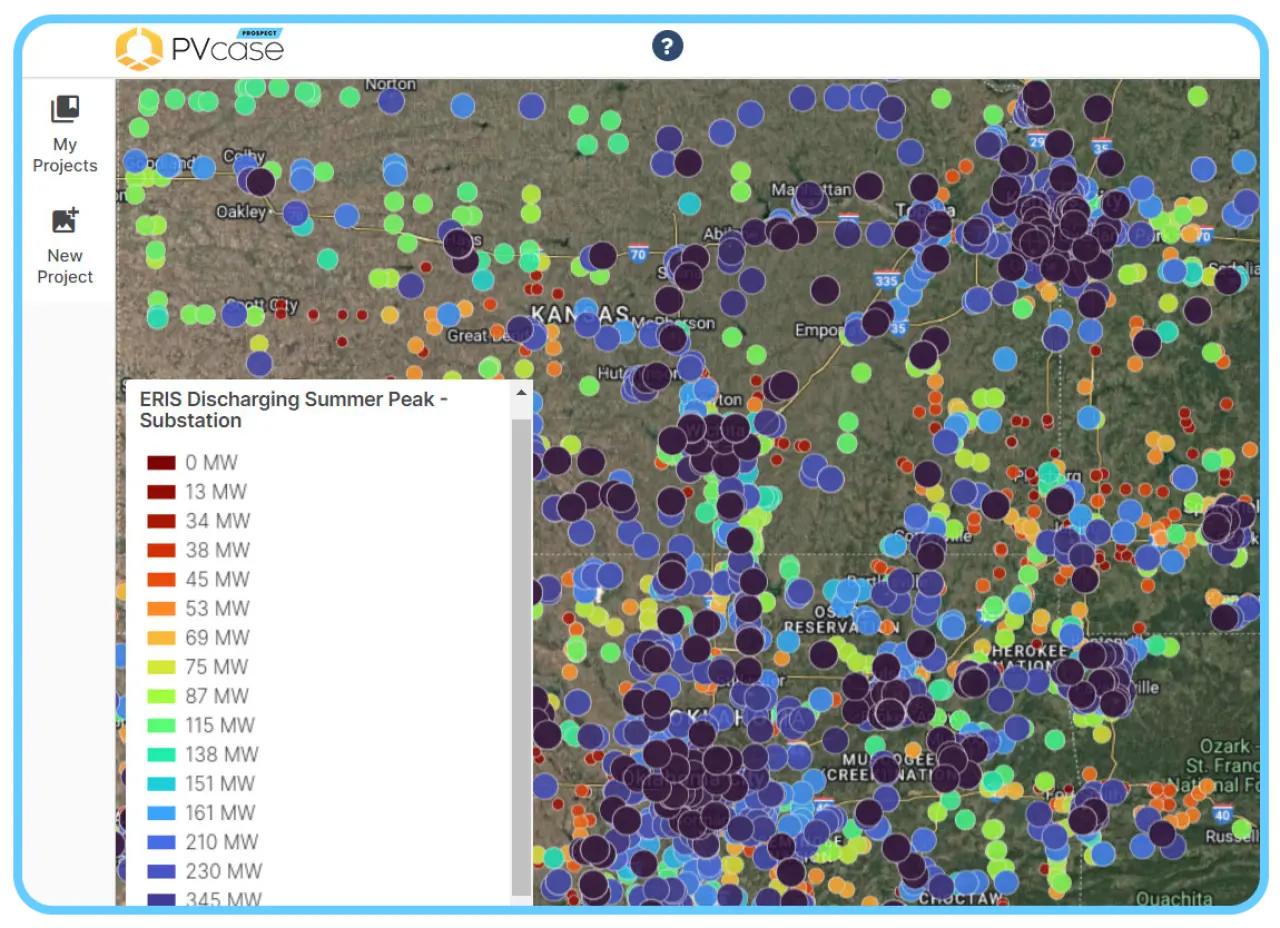
Task: Click the dark purple substation near Colby
Action: coord(260,182)
